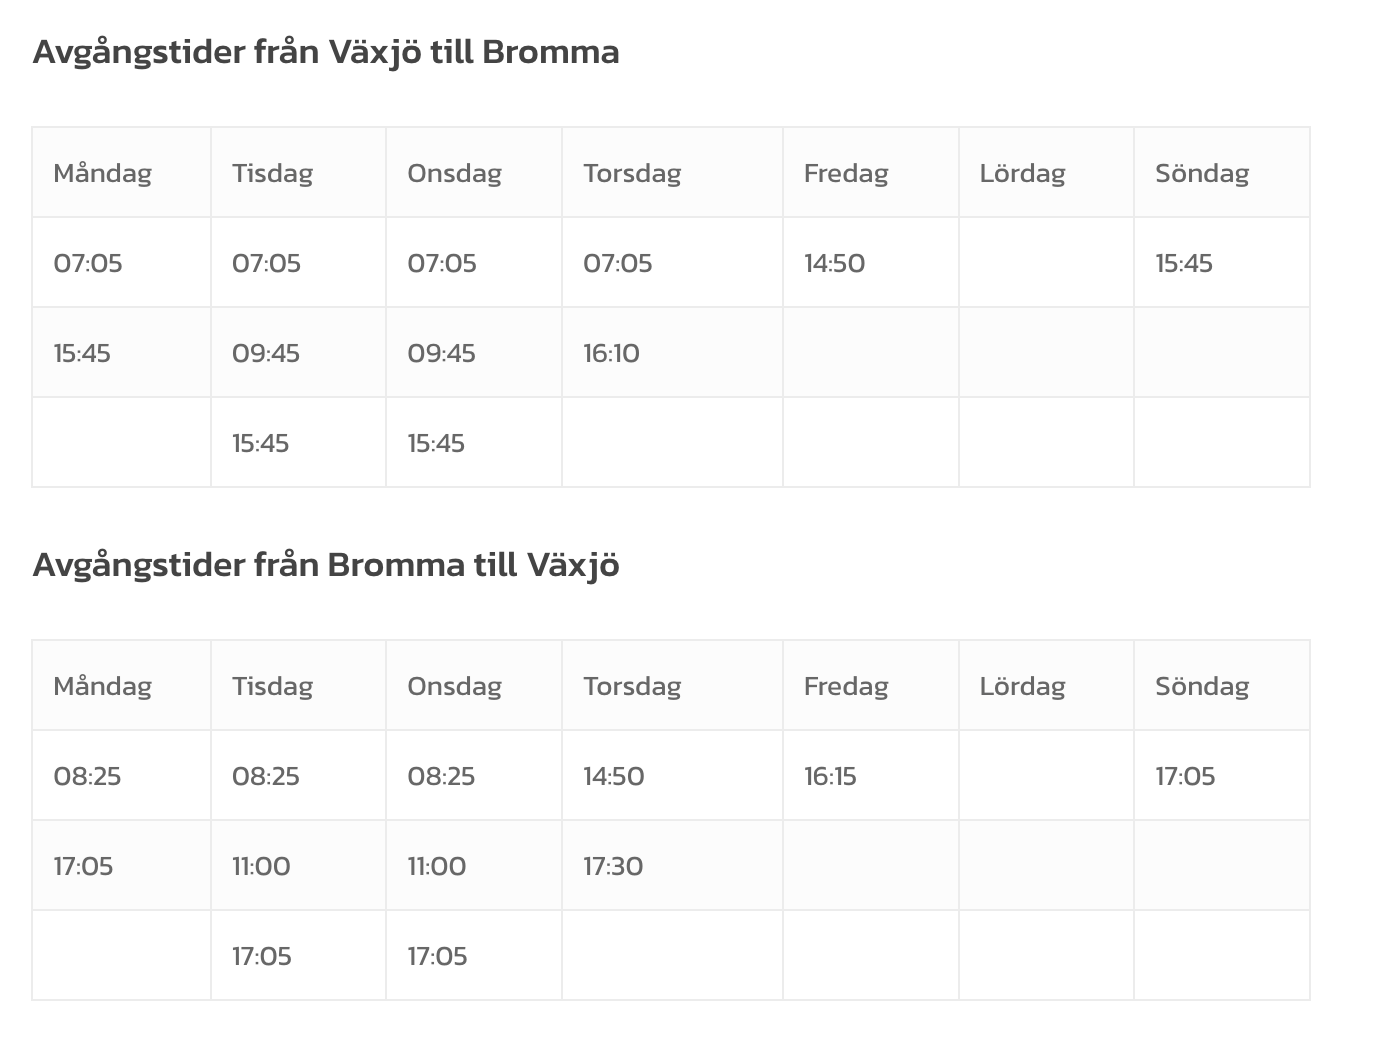Click the 14:50 Thursday departure from Bromma
This screenshot has height=1048, width=1390.
click(614, 776)
